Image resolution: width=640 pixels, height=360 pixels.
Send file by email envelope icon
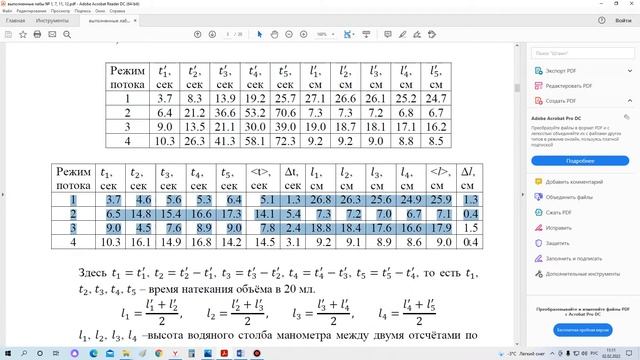coord(52,35)
